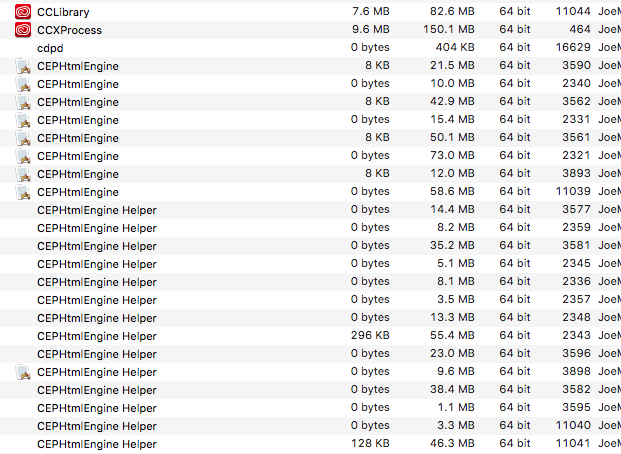Select CEPHtmlEngine Helper with PID 3582

[x=310, y=391]
